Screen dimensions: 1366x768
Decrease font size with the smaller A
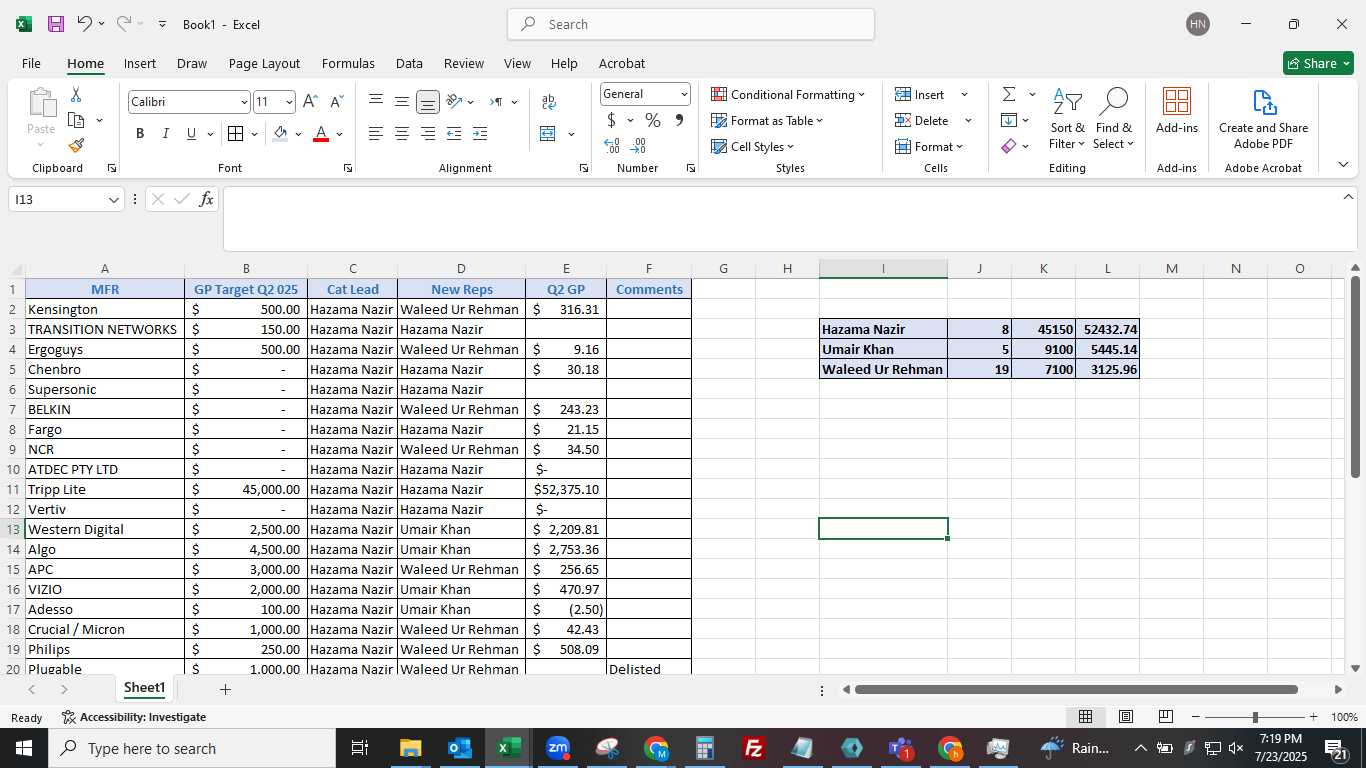pyautogui.click(x=336, y=102)
